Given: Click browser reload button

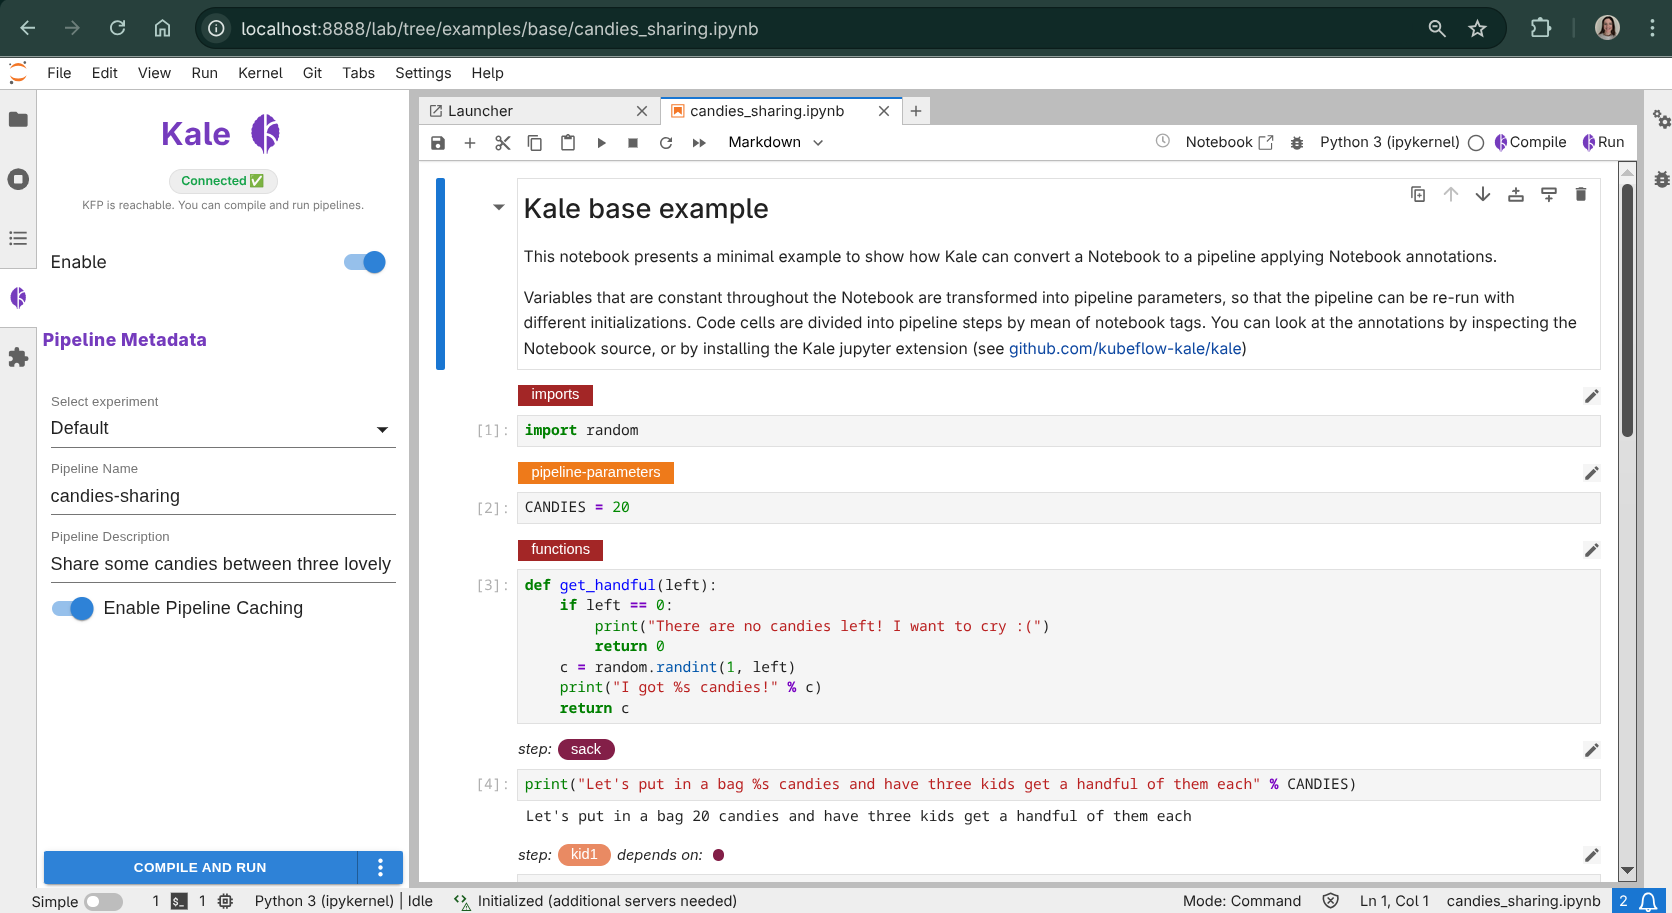Looking at the screenshot, I should [x=118, y=28].
